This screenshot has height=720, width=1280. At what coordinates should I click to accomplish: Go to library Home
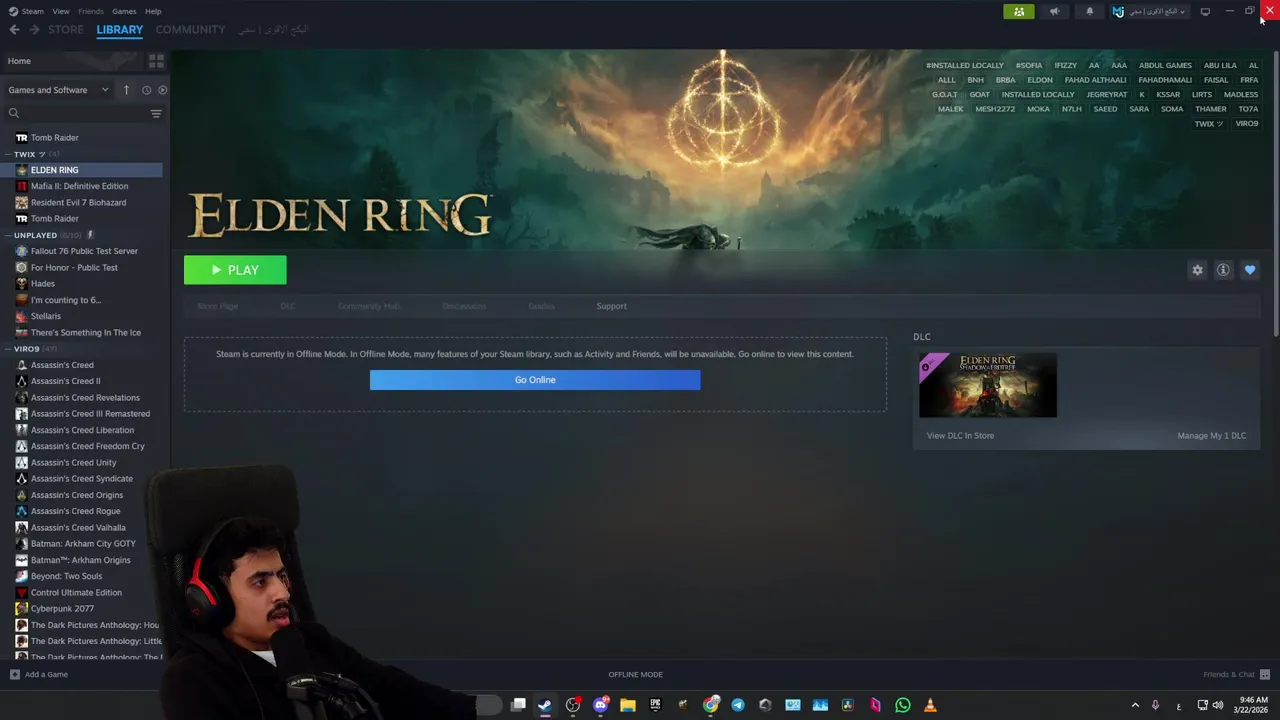point(19,61)
